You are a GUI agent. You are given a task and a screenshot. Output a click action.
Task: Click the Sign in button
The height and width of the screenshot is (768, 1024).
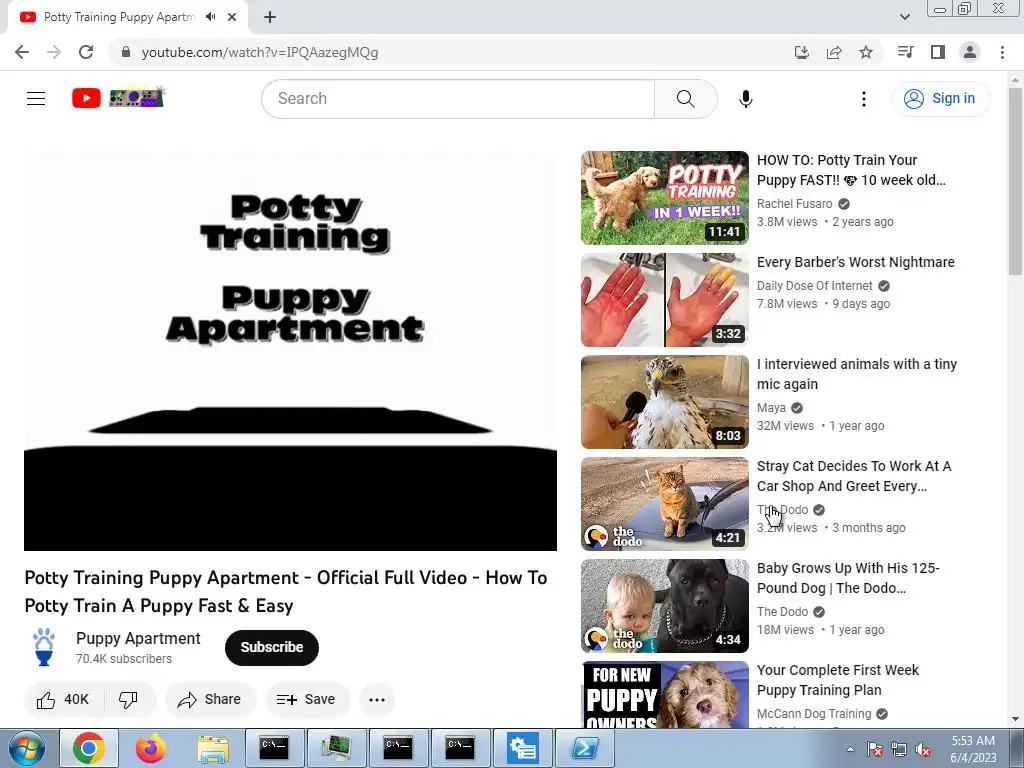coord(940,99)
